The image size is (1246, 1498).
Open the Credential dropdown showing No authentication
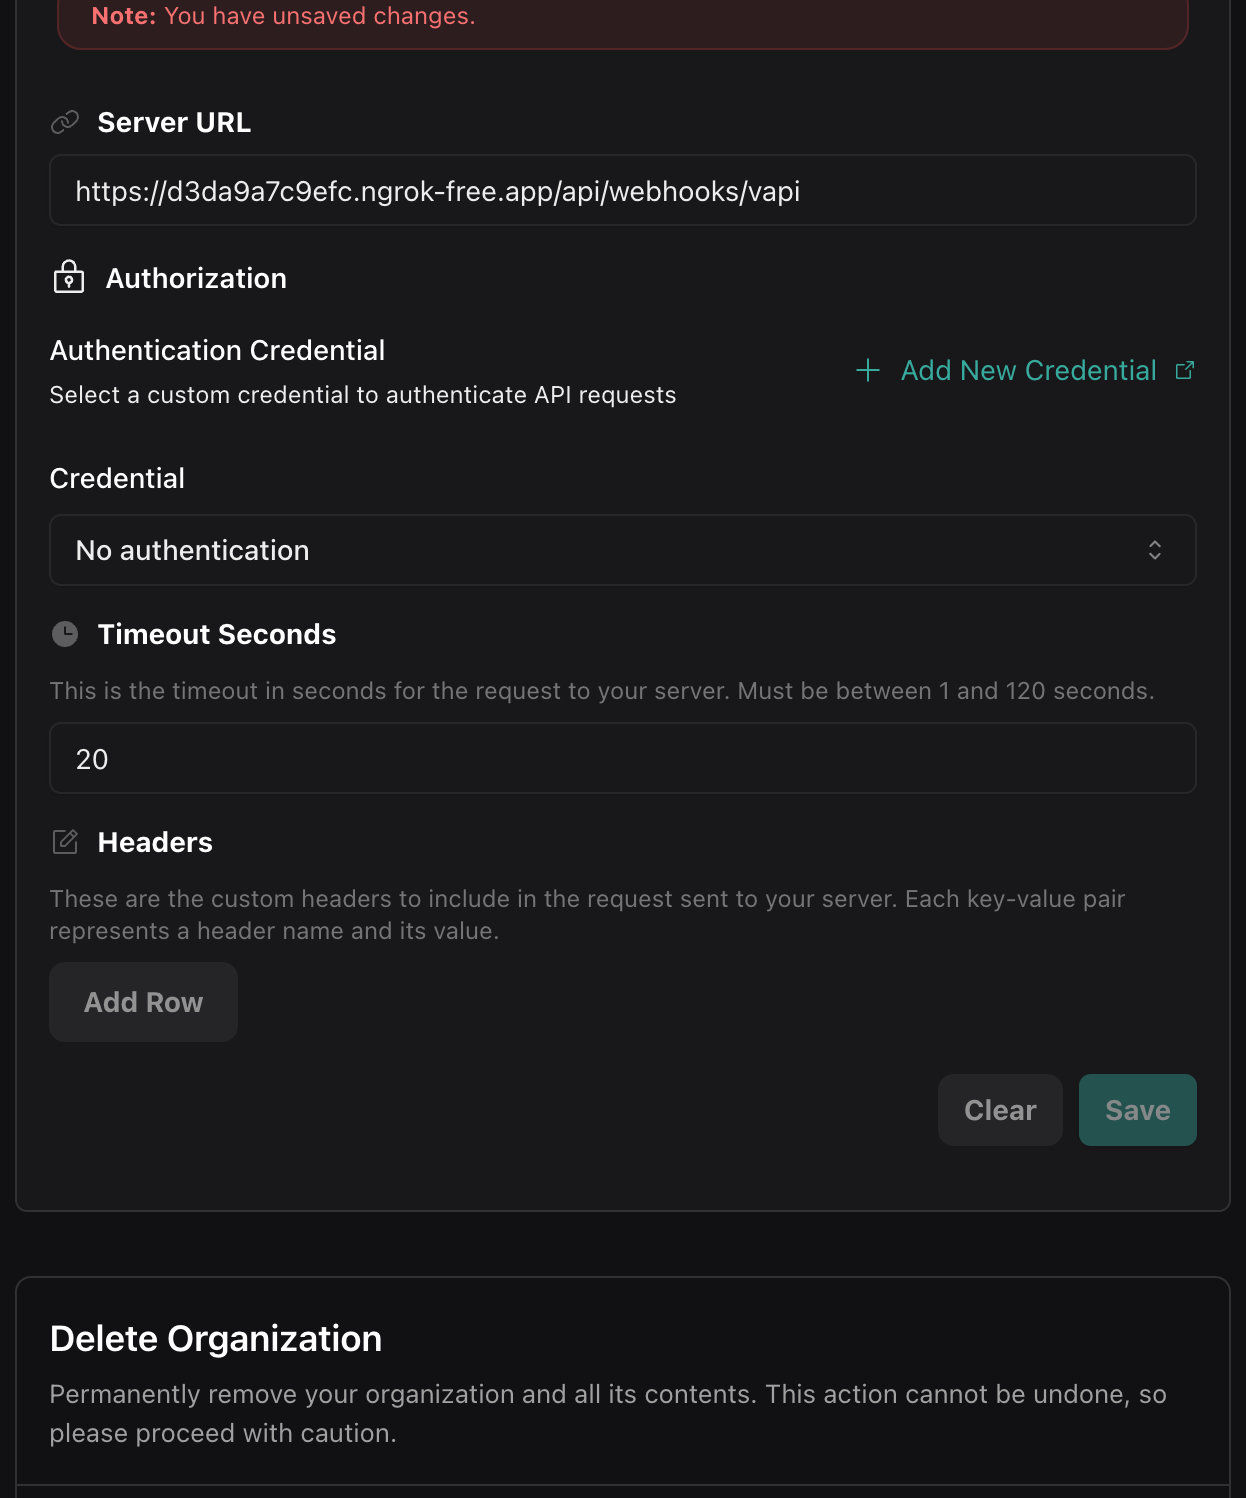tap(623, 550)
